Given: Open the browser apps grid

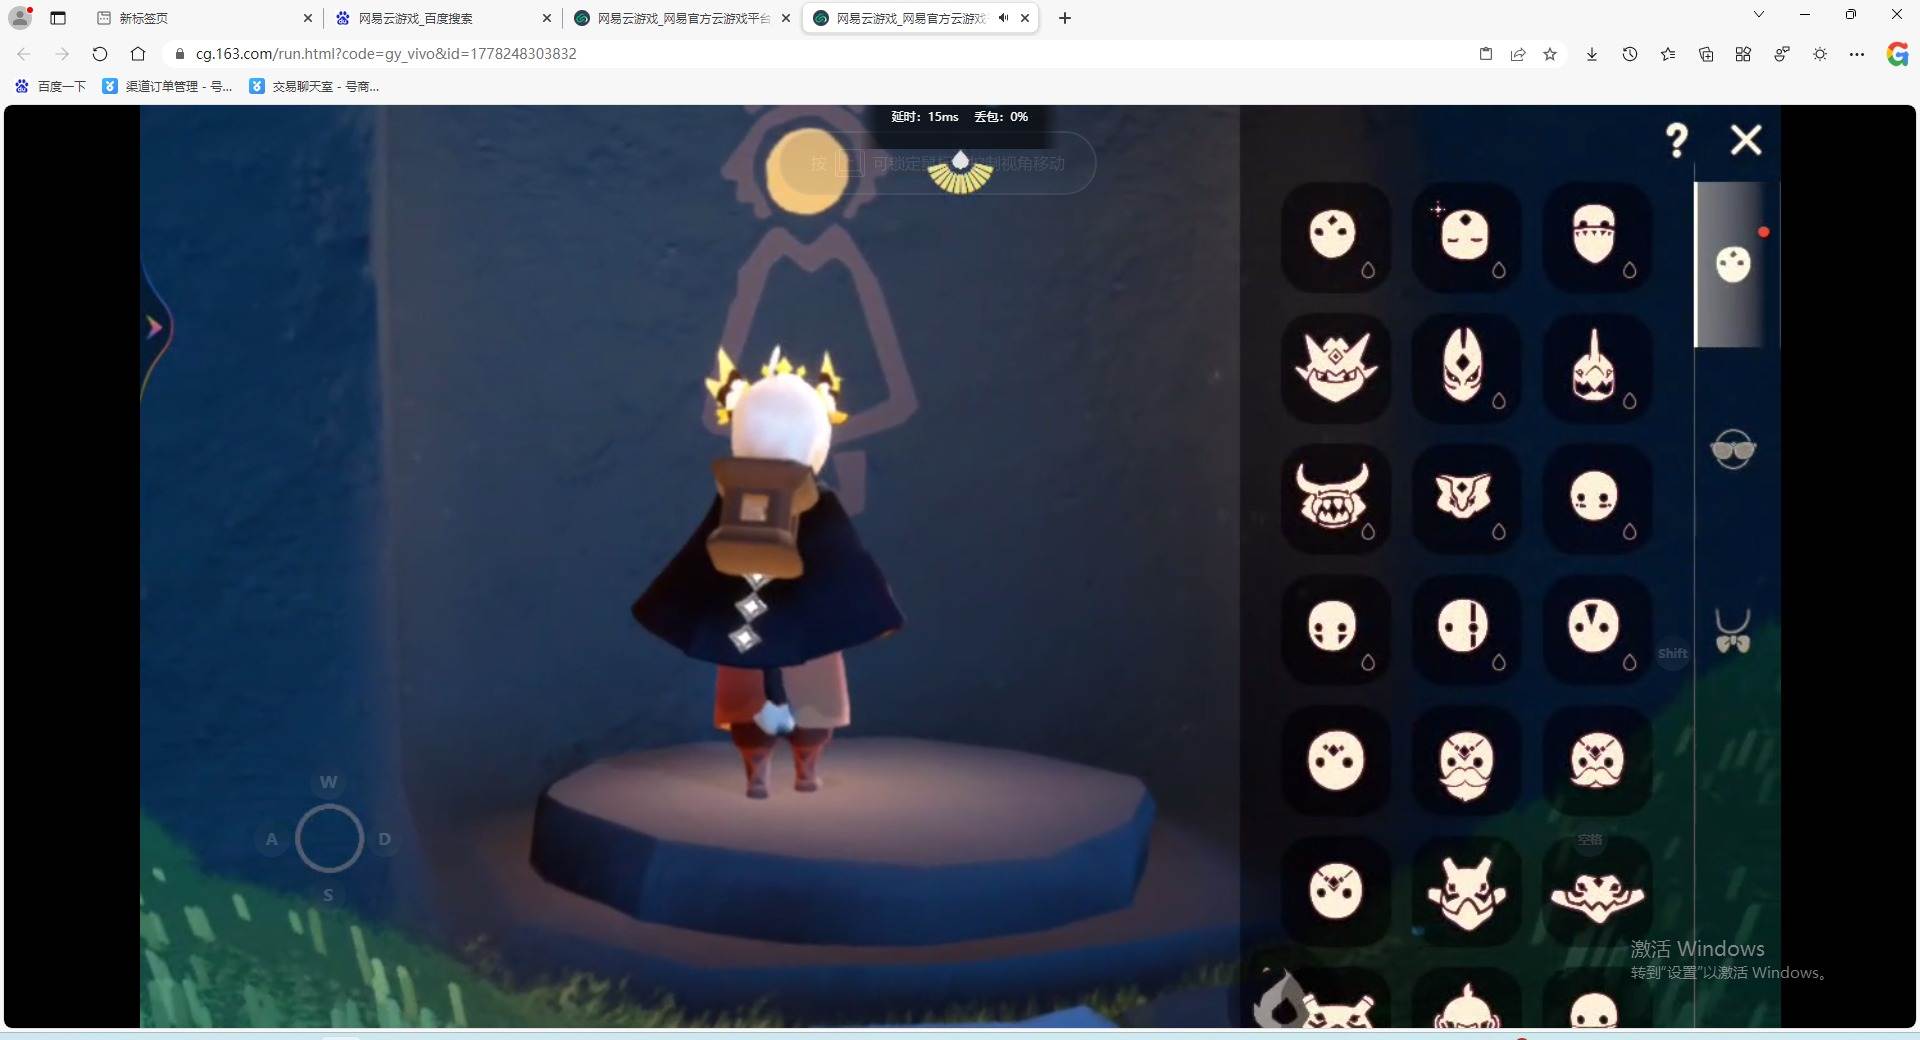Looking at the screenshot, I should (x=1743, y=54).
